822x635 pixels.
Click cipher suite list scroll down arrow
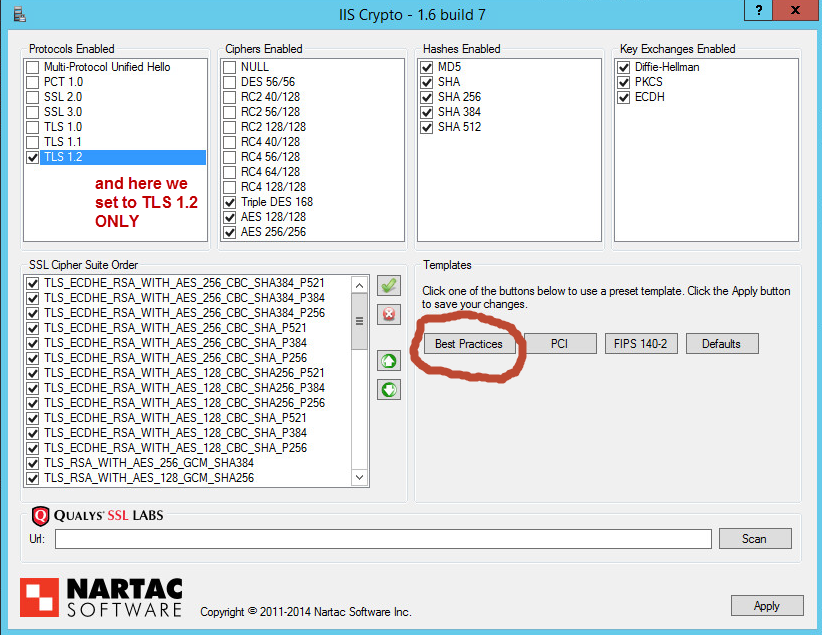pos(359,477)
